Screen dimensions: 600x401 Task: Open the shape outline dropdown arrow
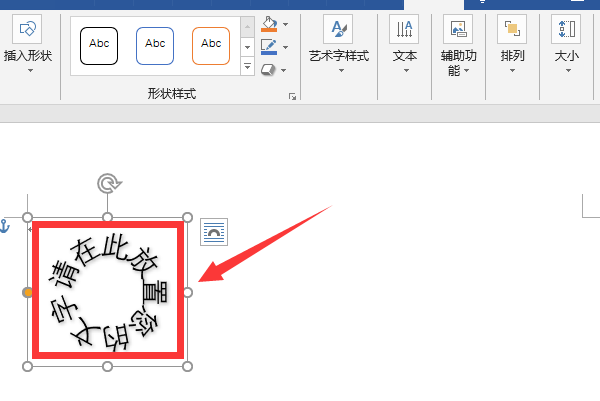(x=285, y=47)
